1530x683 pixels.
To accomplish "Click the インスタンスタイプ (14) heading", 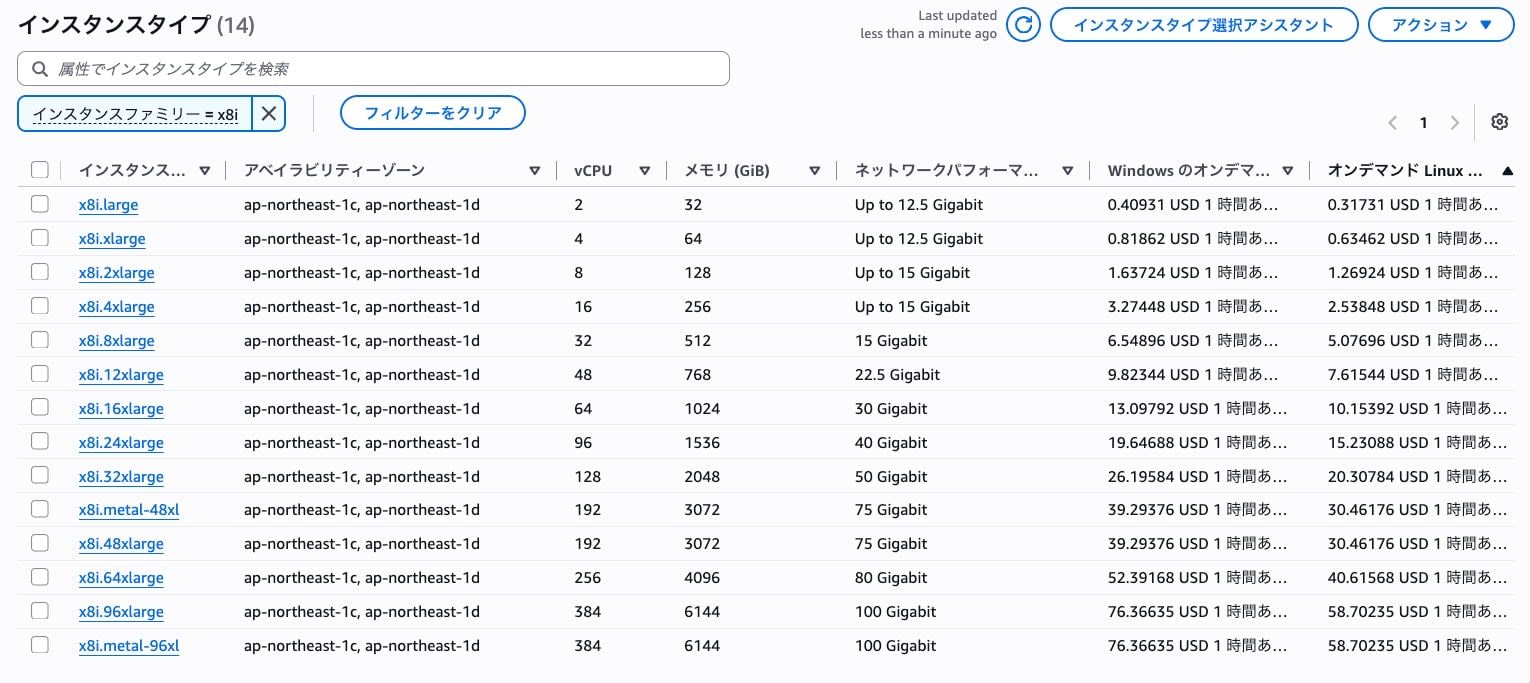I will [136, 24].
